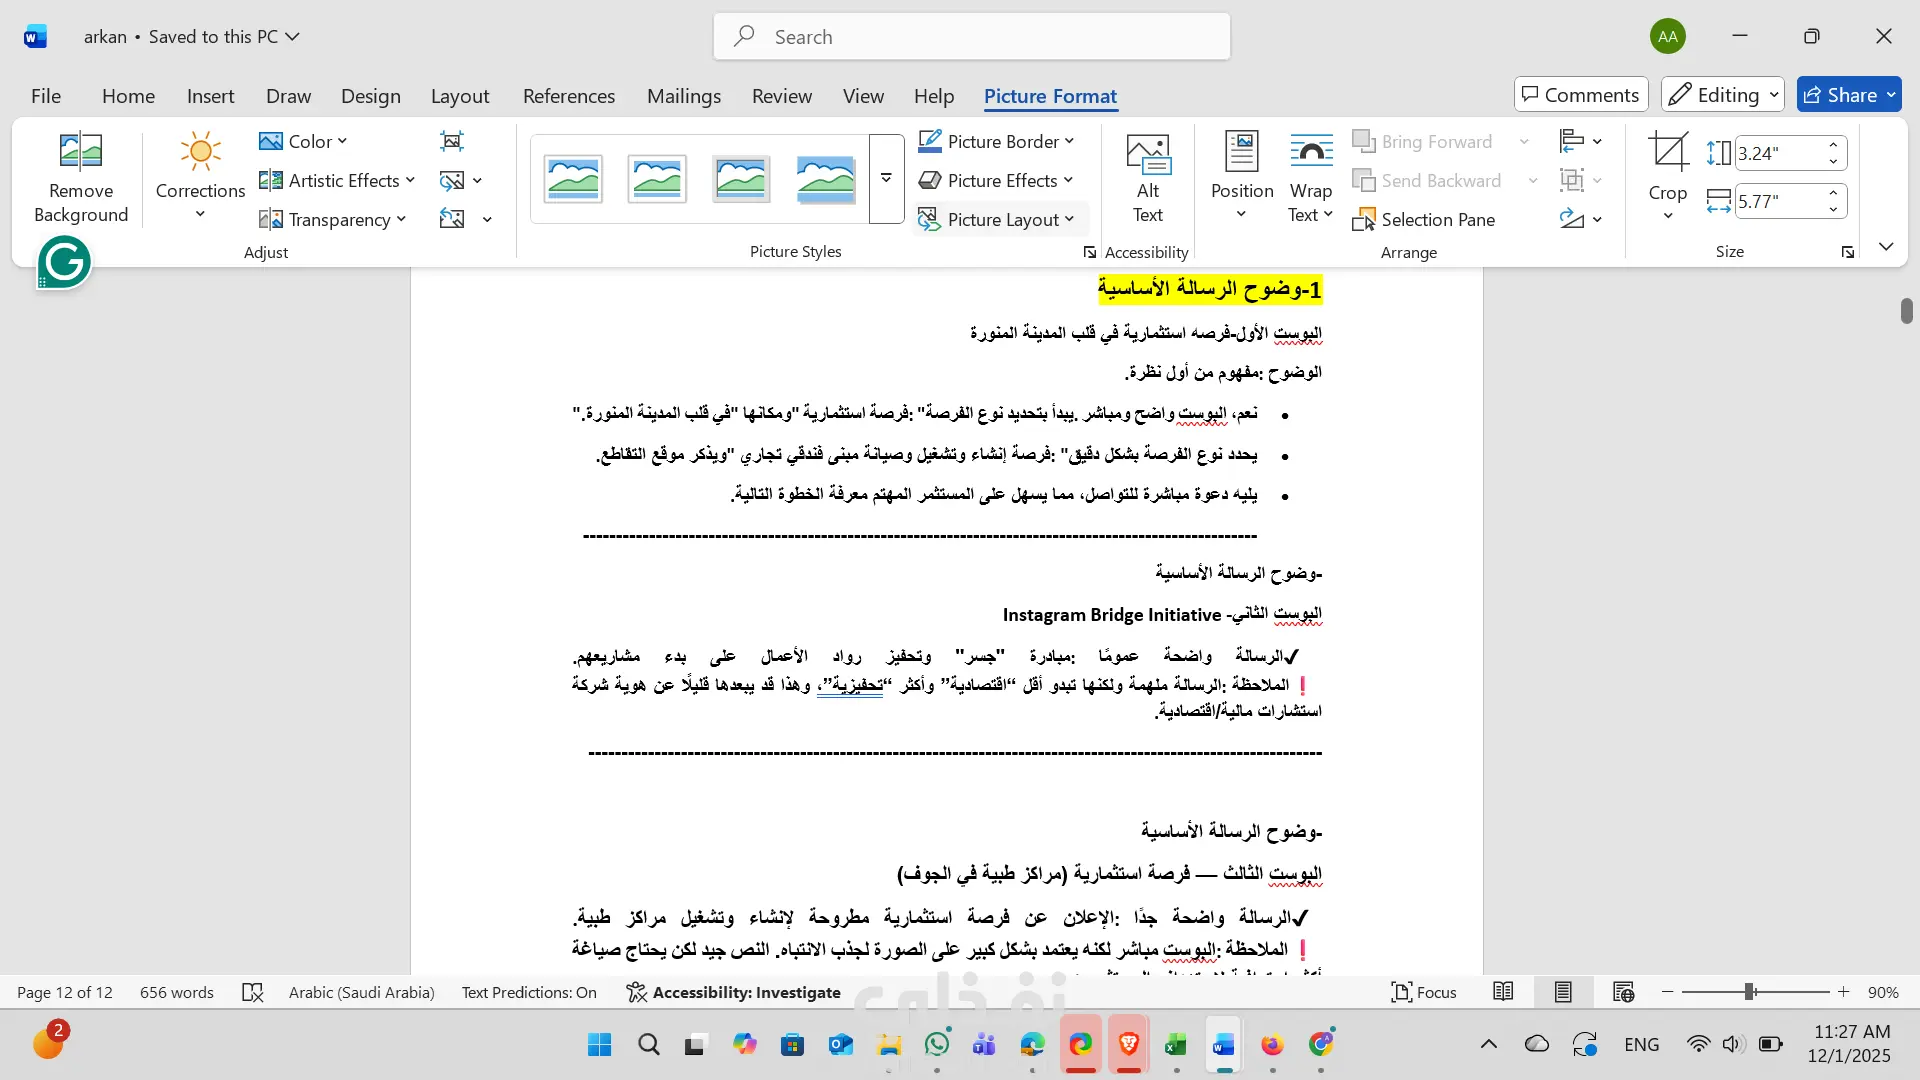Switch to Read Mode view

(x=1503, y=992)
